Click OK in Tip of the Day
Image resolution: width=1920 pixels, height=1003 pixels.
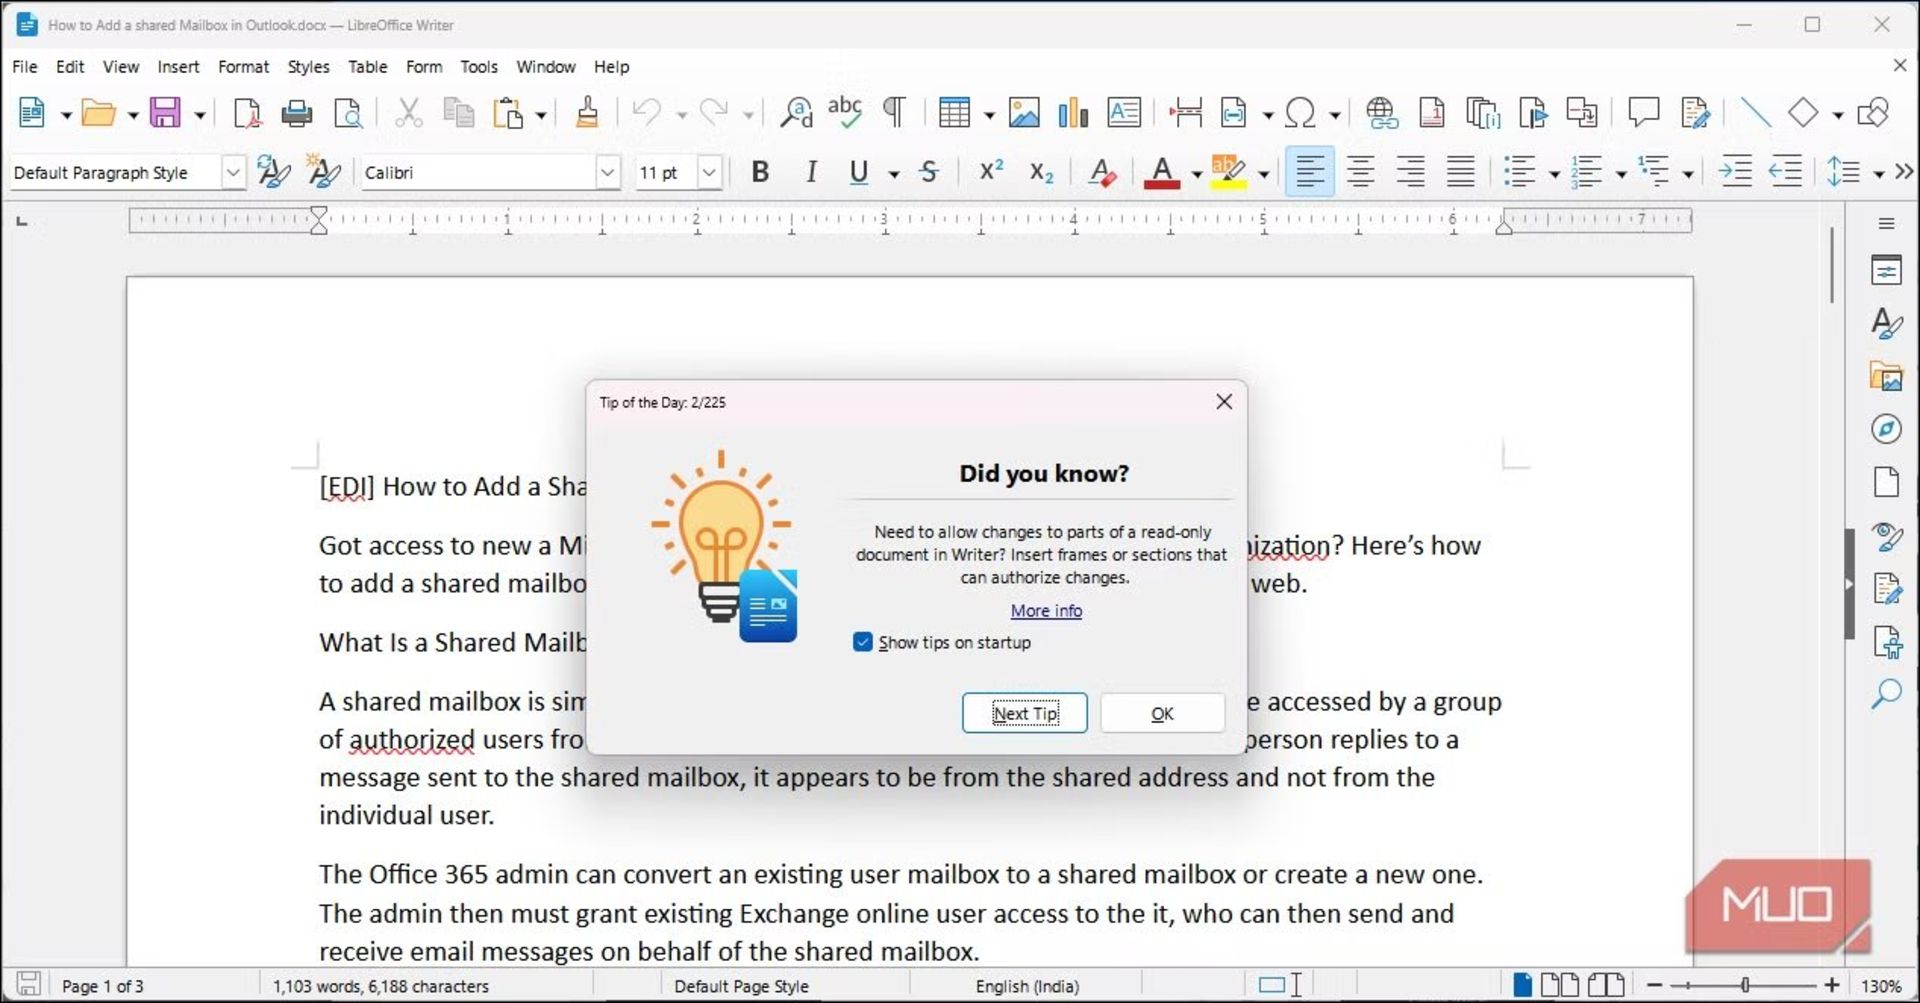[1162, 713]
